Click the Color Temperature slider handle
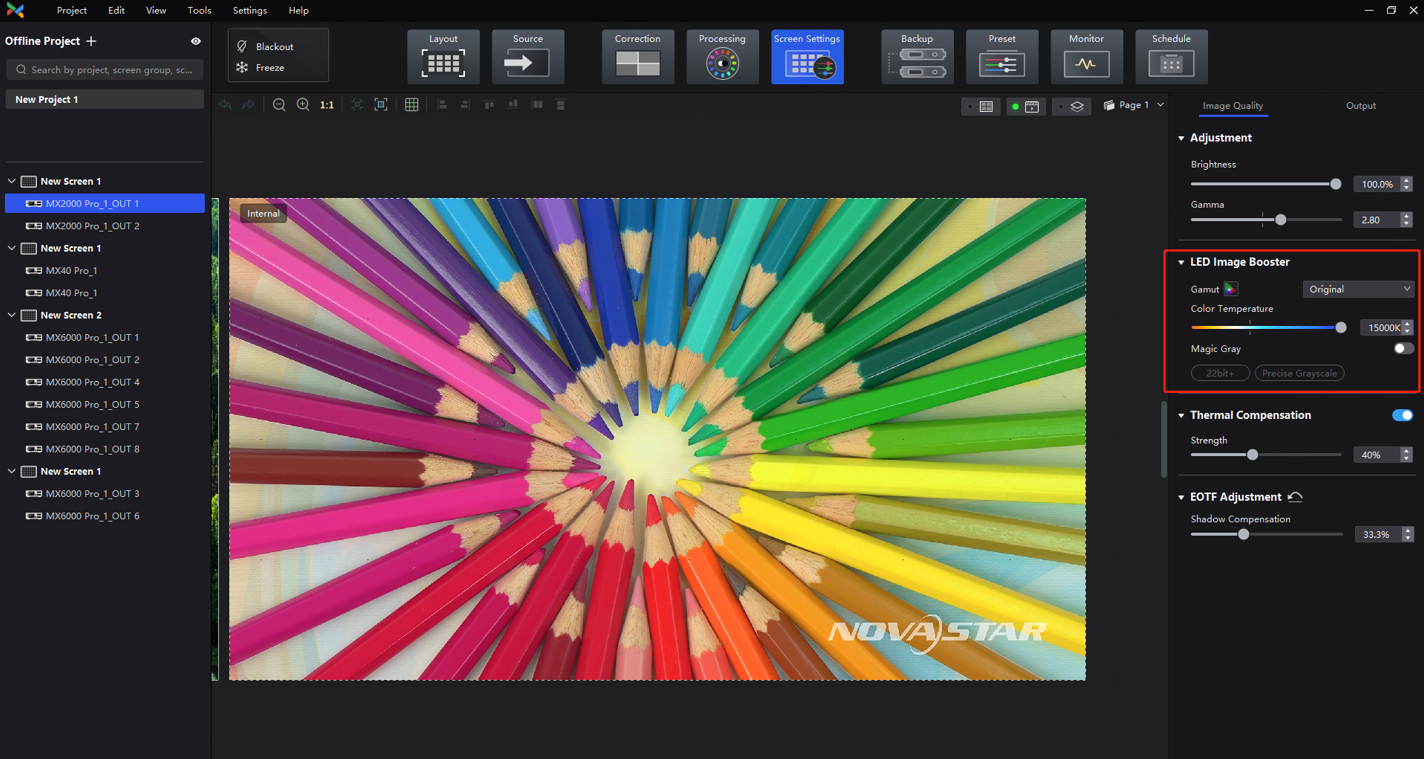 click(x=1341, y=327)
